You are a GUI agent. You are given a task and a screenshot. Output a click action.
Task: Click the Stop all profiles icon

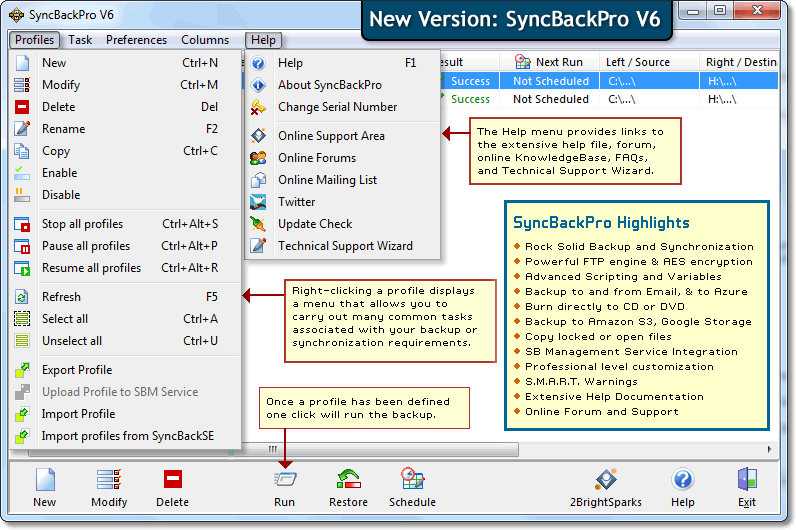click(x=22, y=224)
